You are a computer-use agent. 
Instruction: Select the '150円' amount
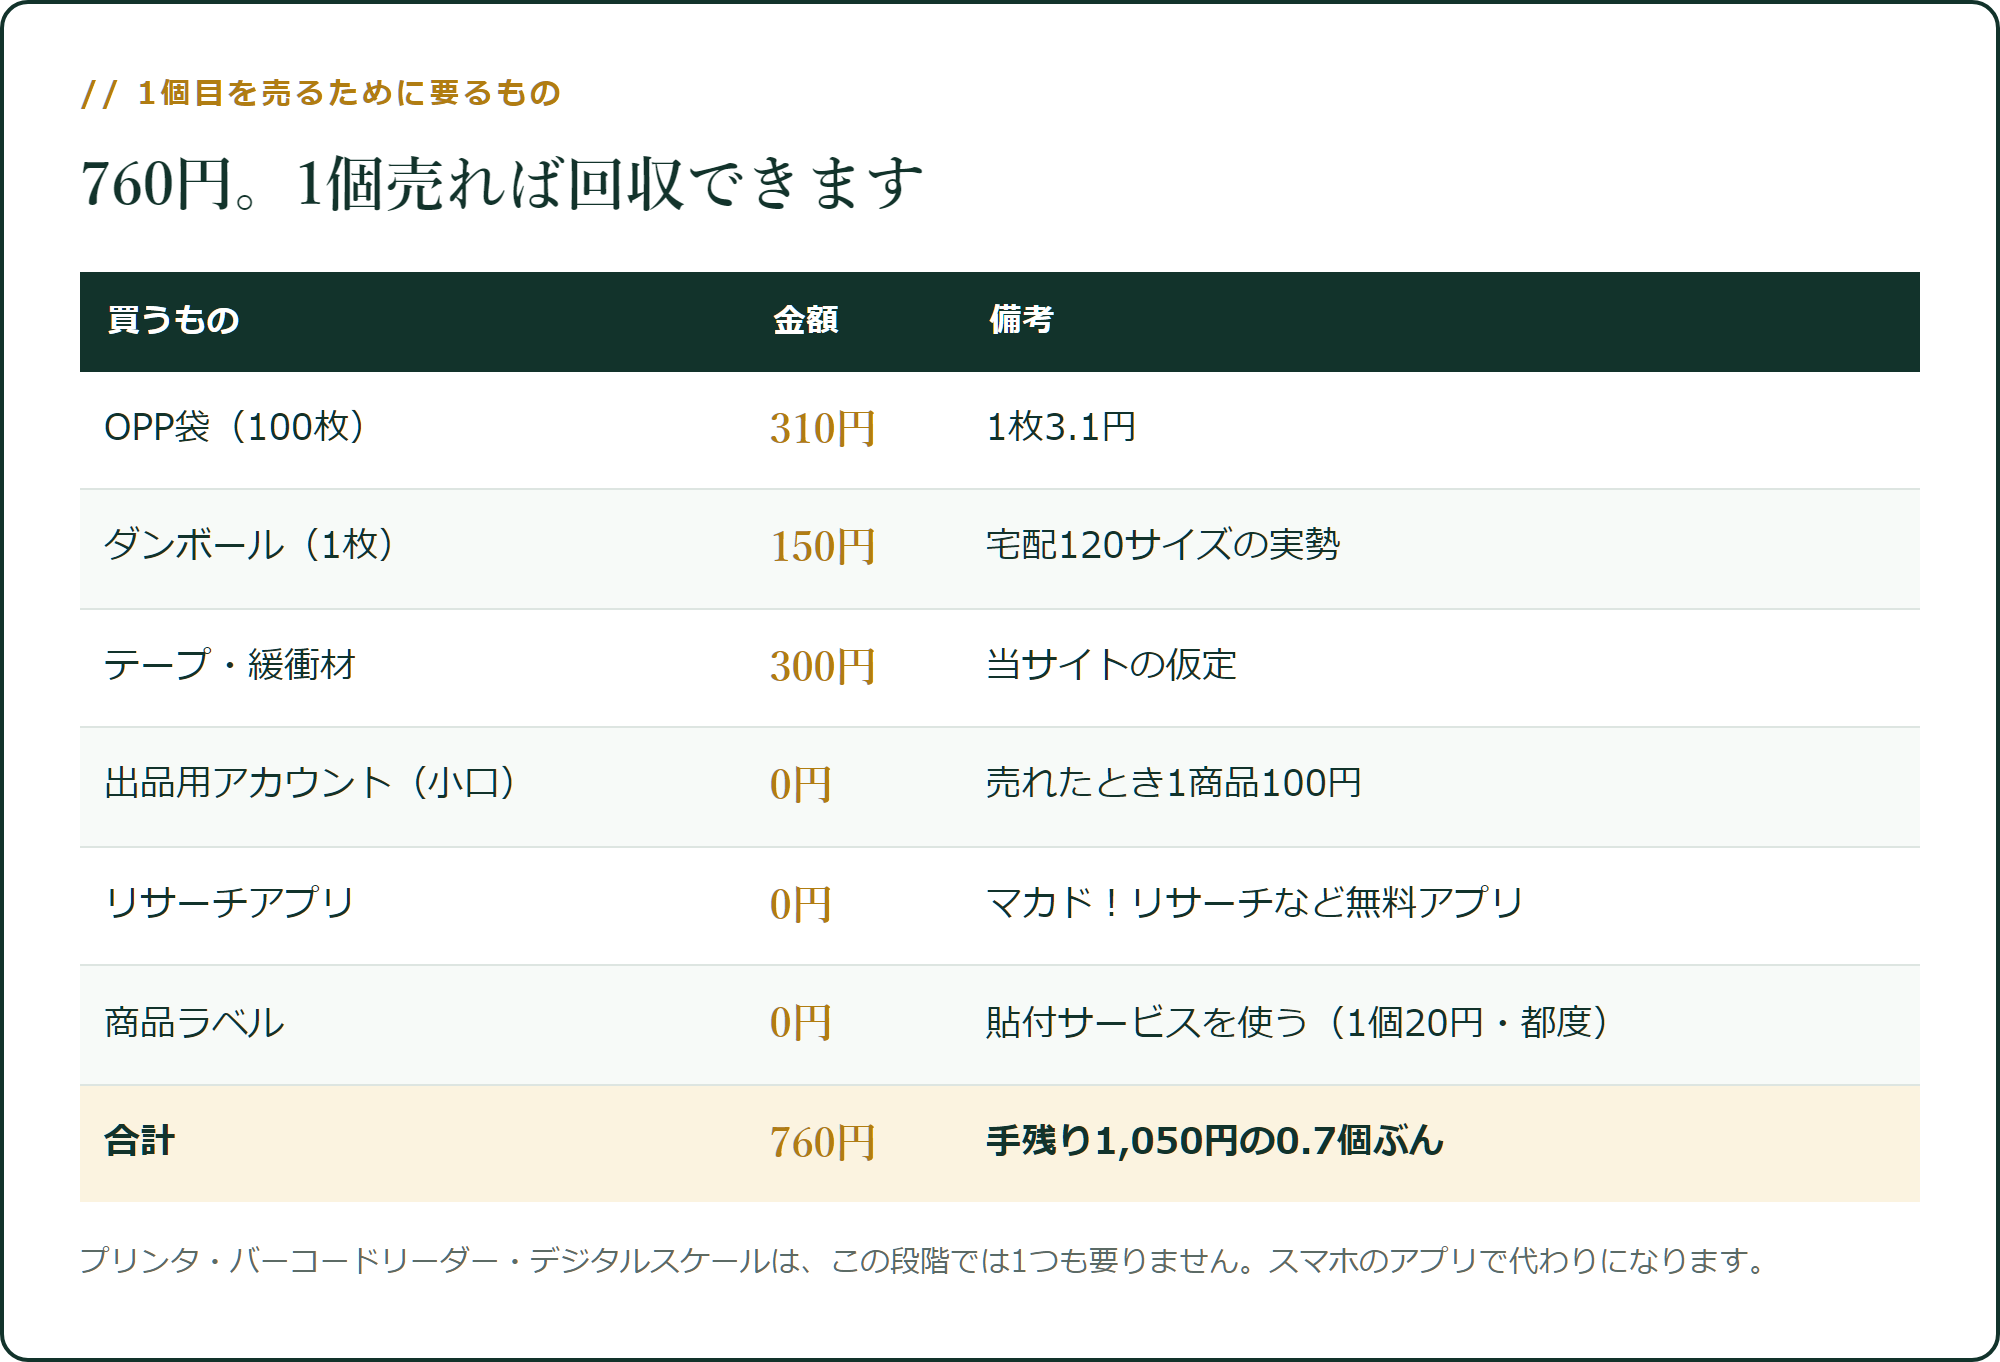click(x=822, y=547)
